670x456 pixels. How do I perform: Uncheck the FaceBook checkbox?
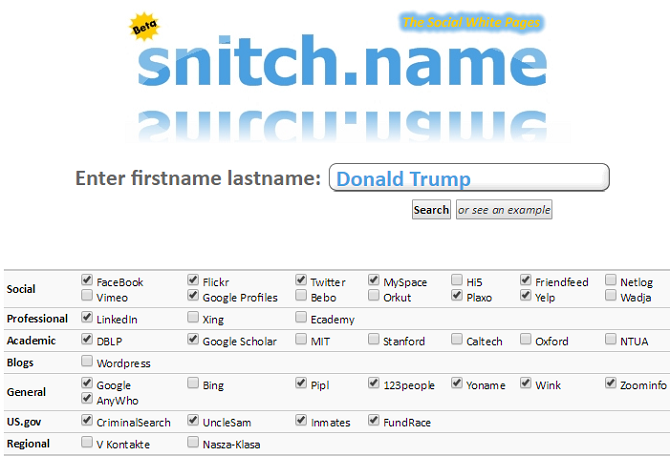pyautogui.click(x=87, y=280)
